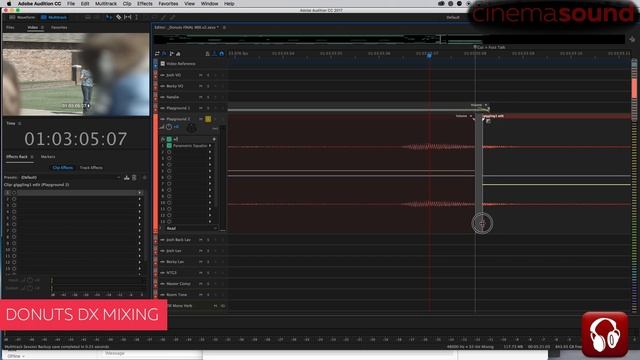
Task: Click the 01:03:05:07 time display
Action: (76, 139)
